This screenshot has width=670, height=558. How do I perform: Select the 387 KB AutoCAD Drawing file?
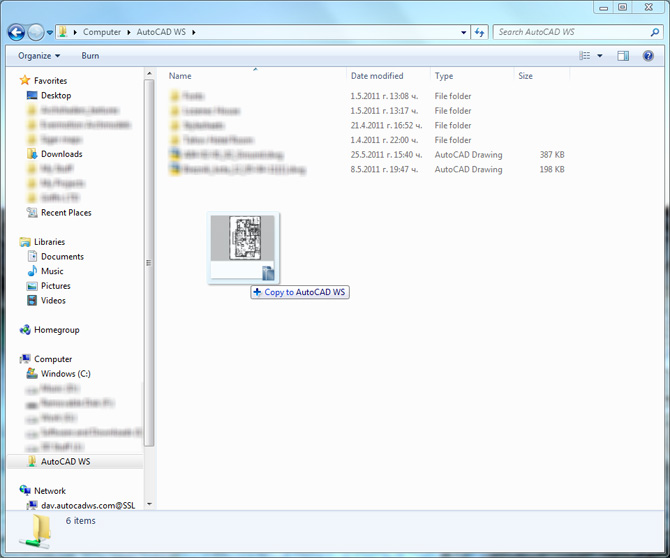click(367, 155)
